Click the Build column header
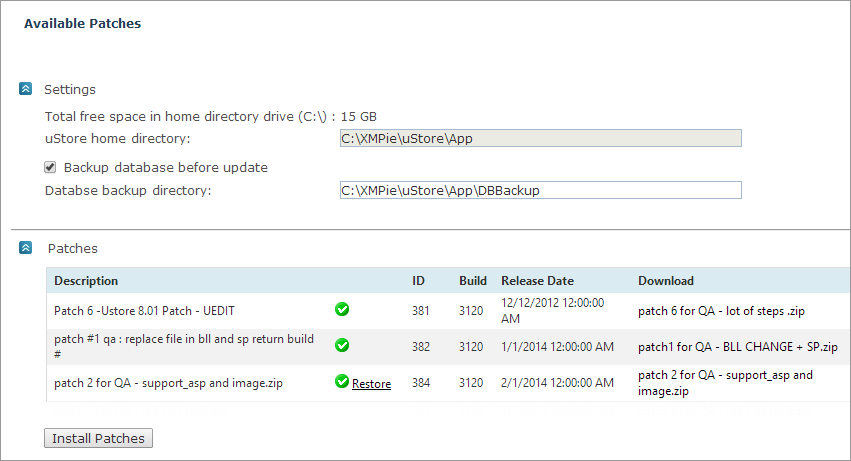This screenshot has height=461, width=851. [473, 281]
